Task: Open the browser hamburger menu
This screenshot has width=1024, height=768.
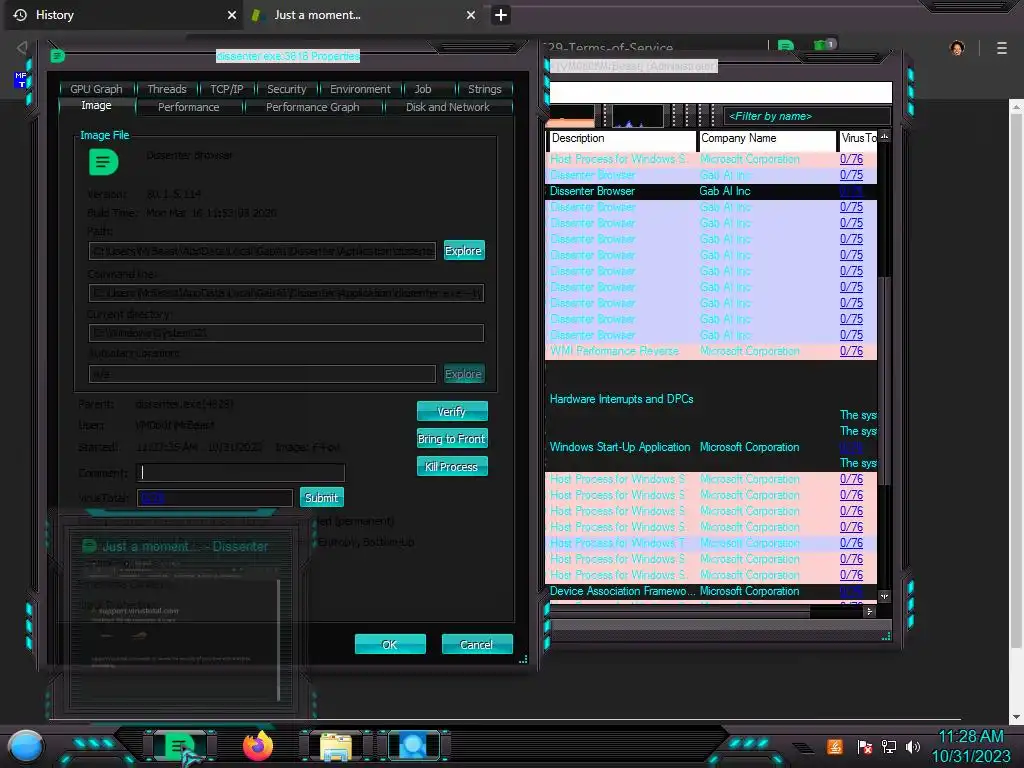Action: point(1002,48)
